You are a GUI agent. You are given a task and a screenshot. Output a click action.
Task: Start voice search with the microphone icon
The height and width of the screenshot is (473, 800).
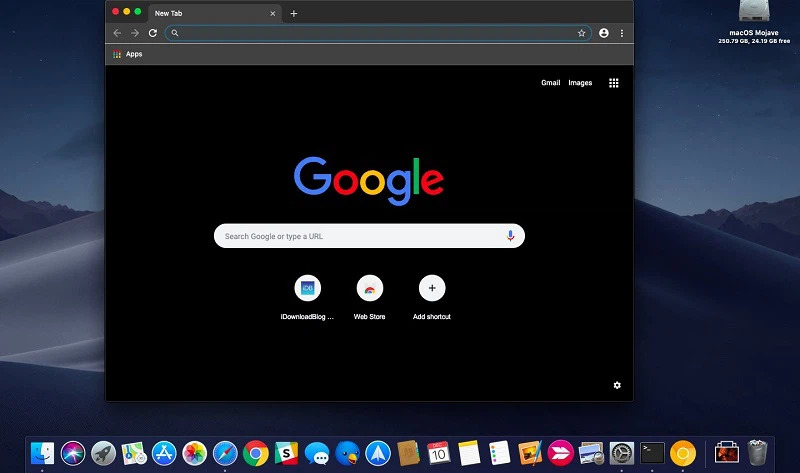[x=510, y=236]
